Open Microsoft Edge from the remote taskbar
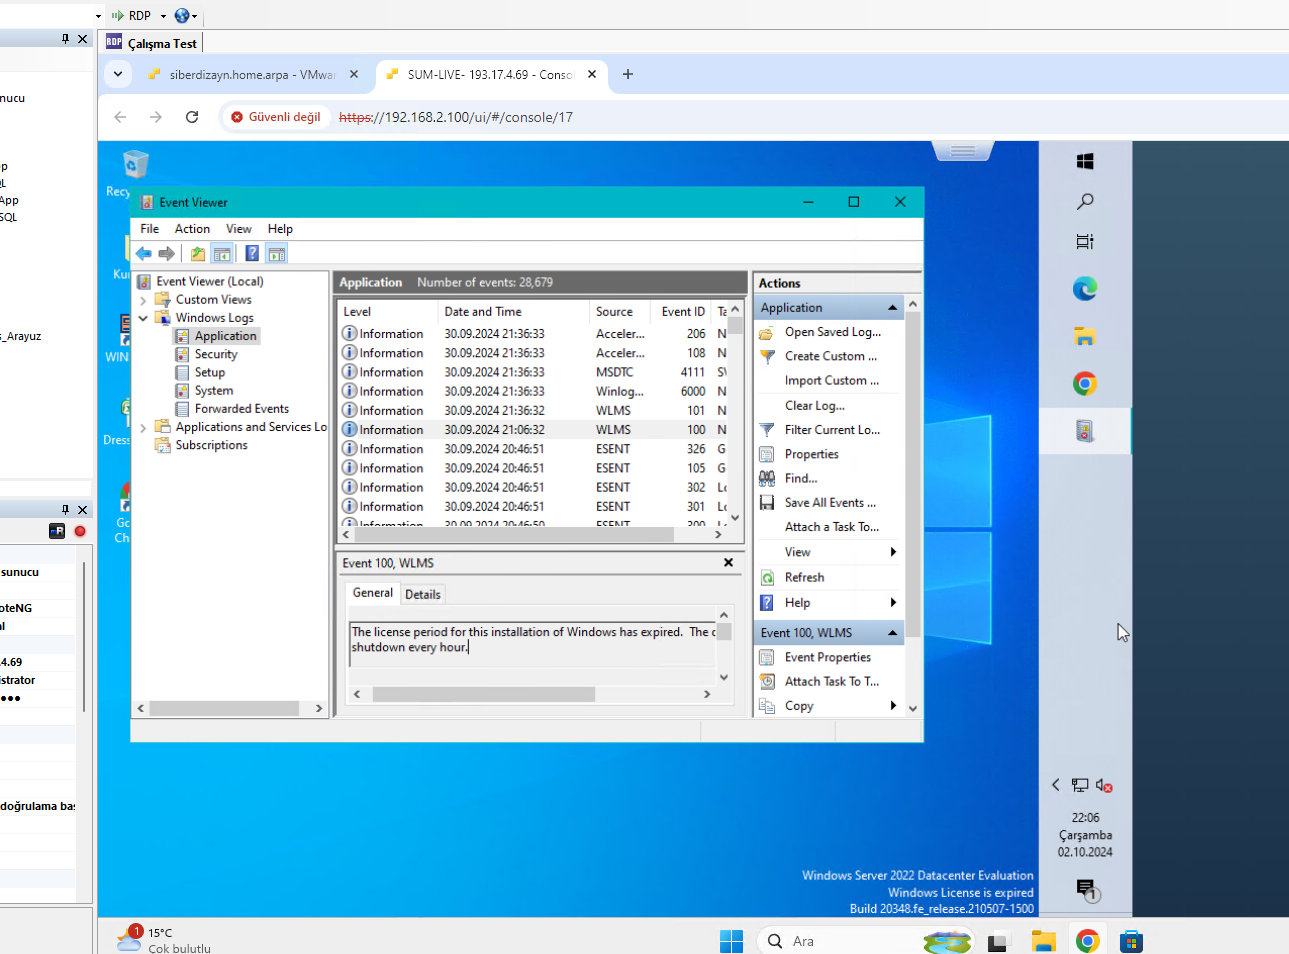The width and height of the screenshot is (1289, 954). 1085,289
